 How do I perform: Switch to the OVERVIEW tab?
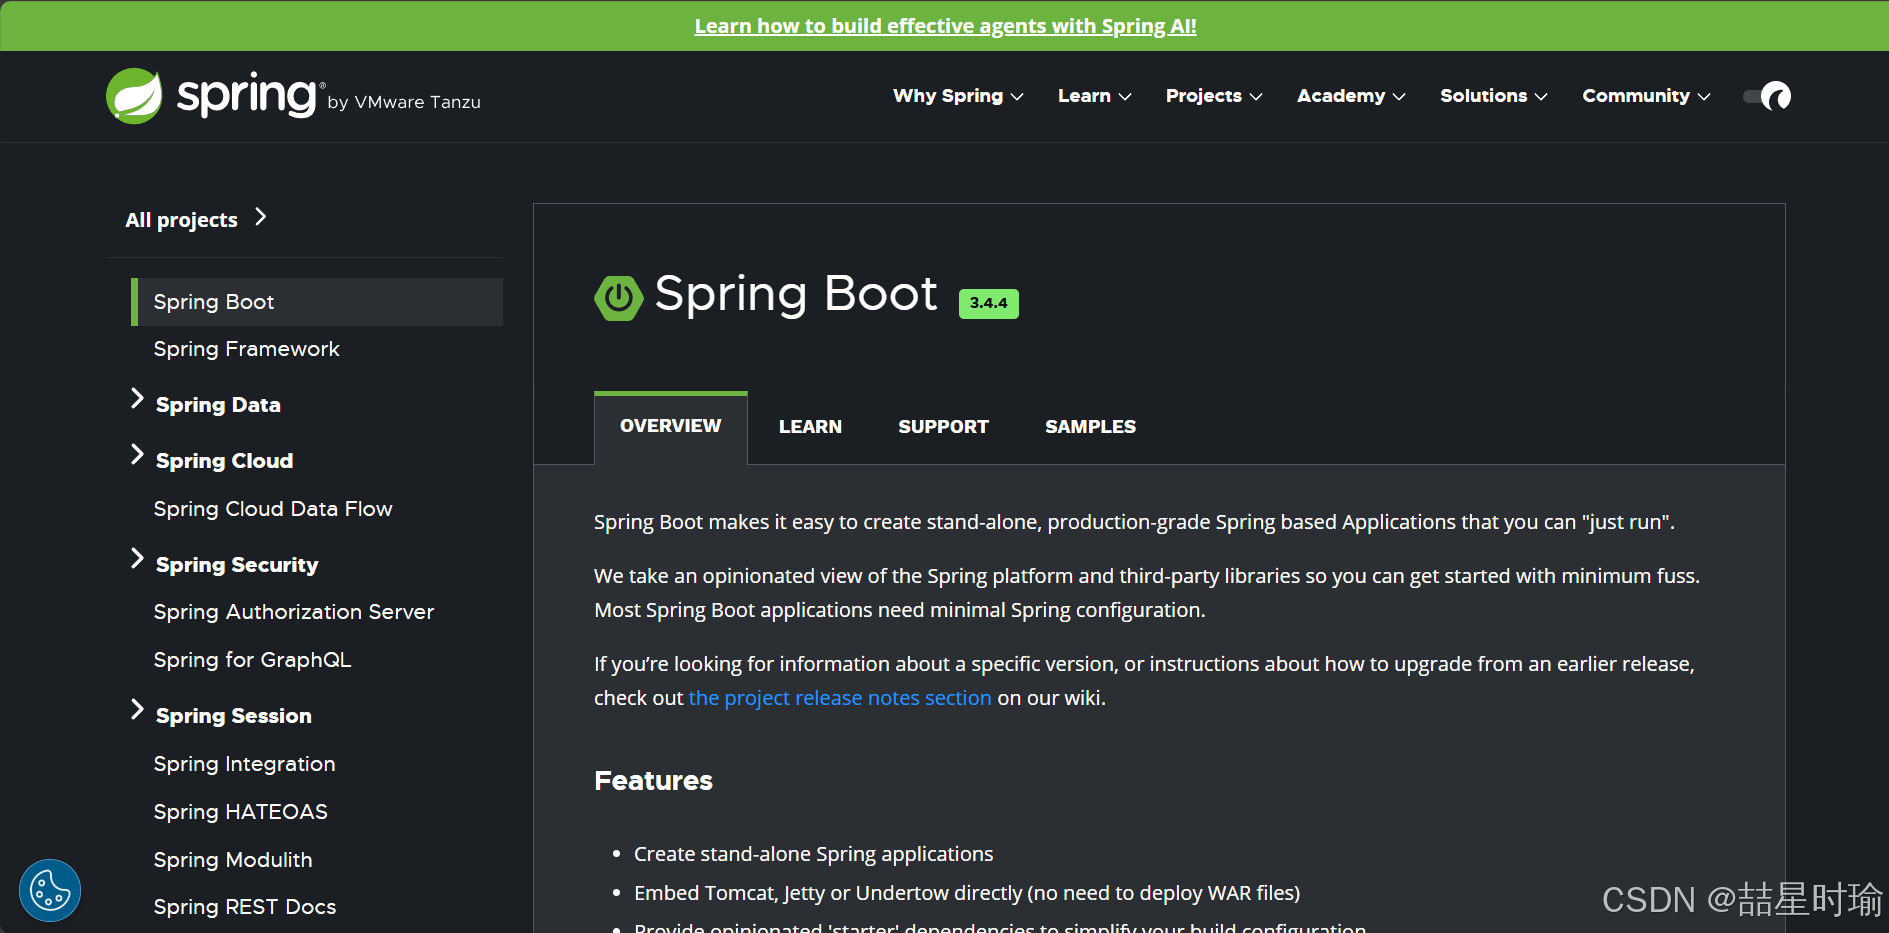(670, 427)
